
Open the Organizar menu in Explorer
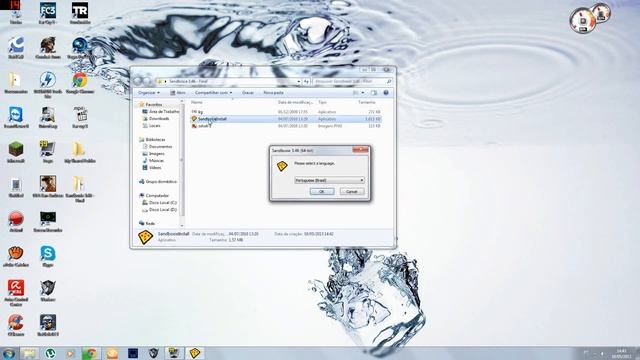(149, 93)
